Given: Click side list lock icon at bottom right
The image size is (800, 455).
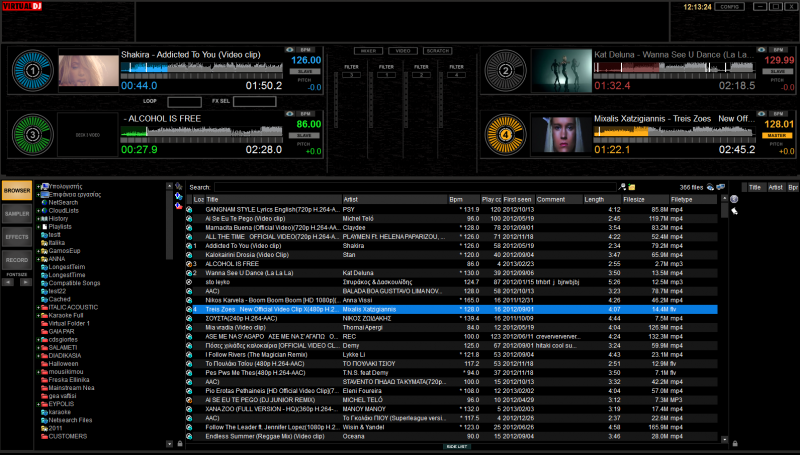Looking at the screenshot, I should 735,444.
